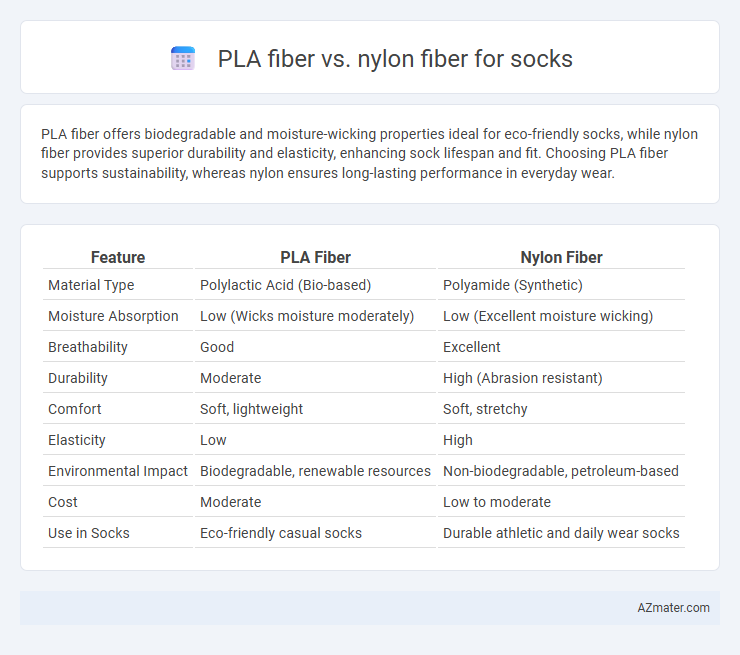Open the AZmater.com footer link

click(x=673, y=608)
